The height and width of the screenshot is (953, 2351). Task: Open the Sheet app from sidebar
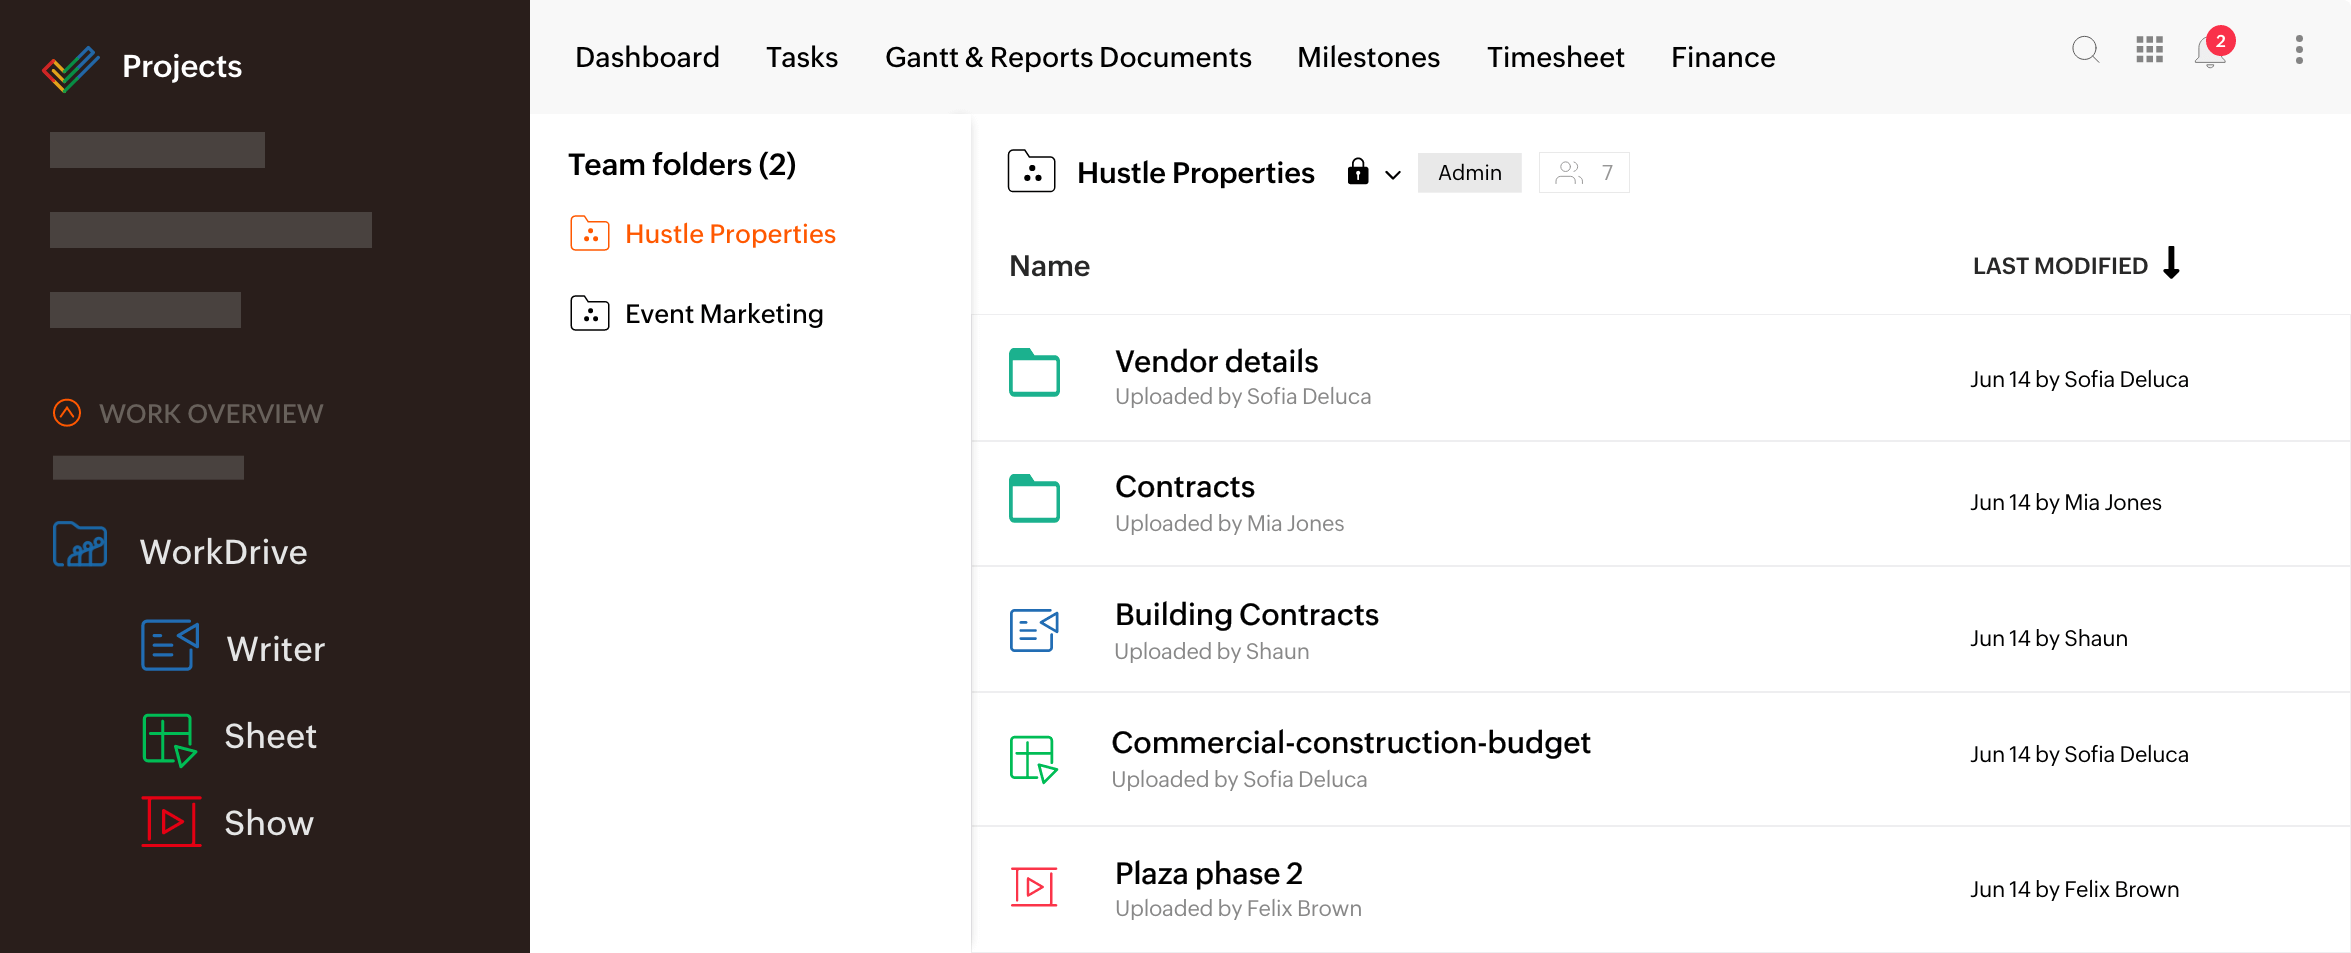point(270,736)
